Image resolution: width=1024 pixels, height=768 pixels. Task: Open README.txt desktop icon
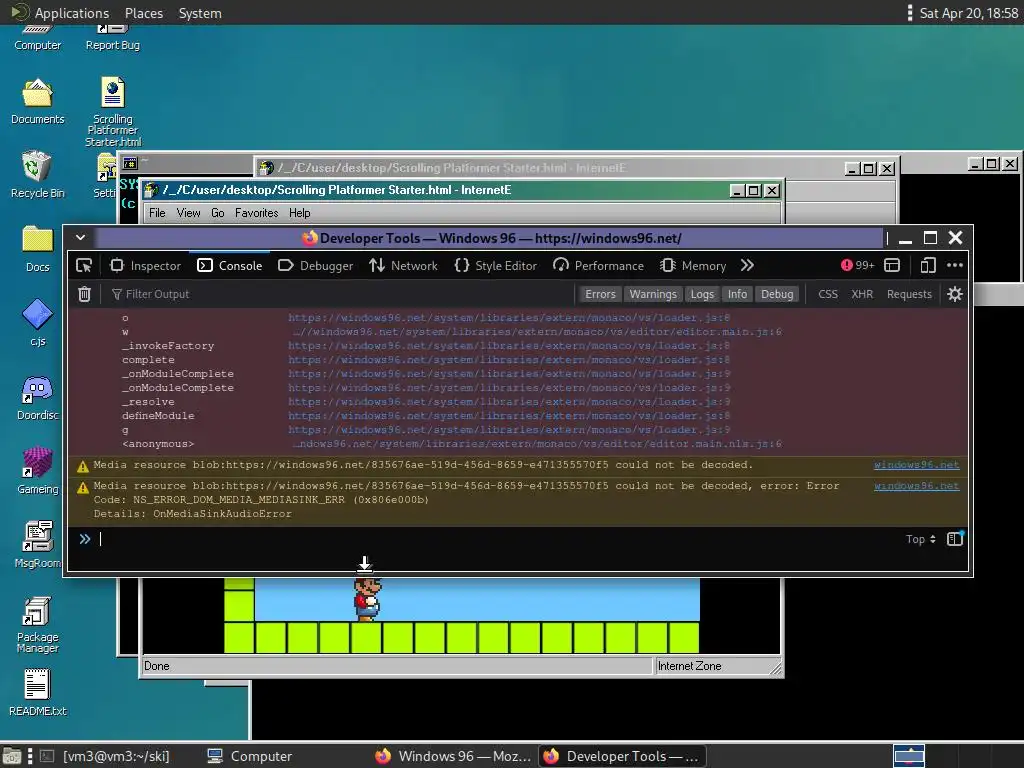point(37,693)
